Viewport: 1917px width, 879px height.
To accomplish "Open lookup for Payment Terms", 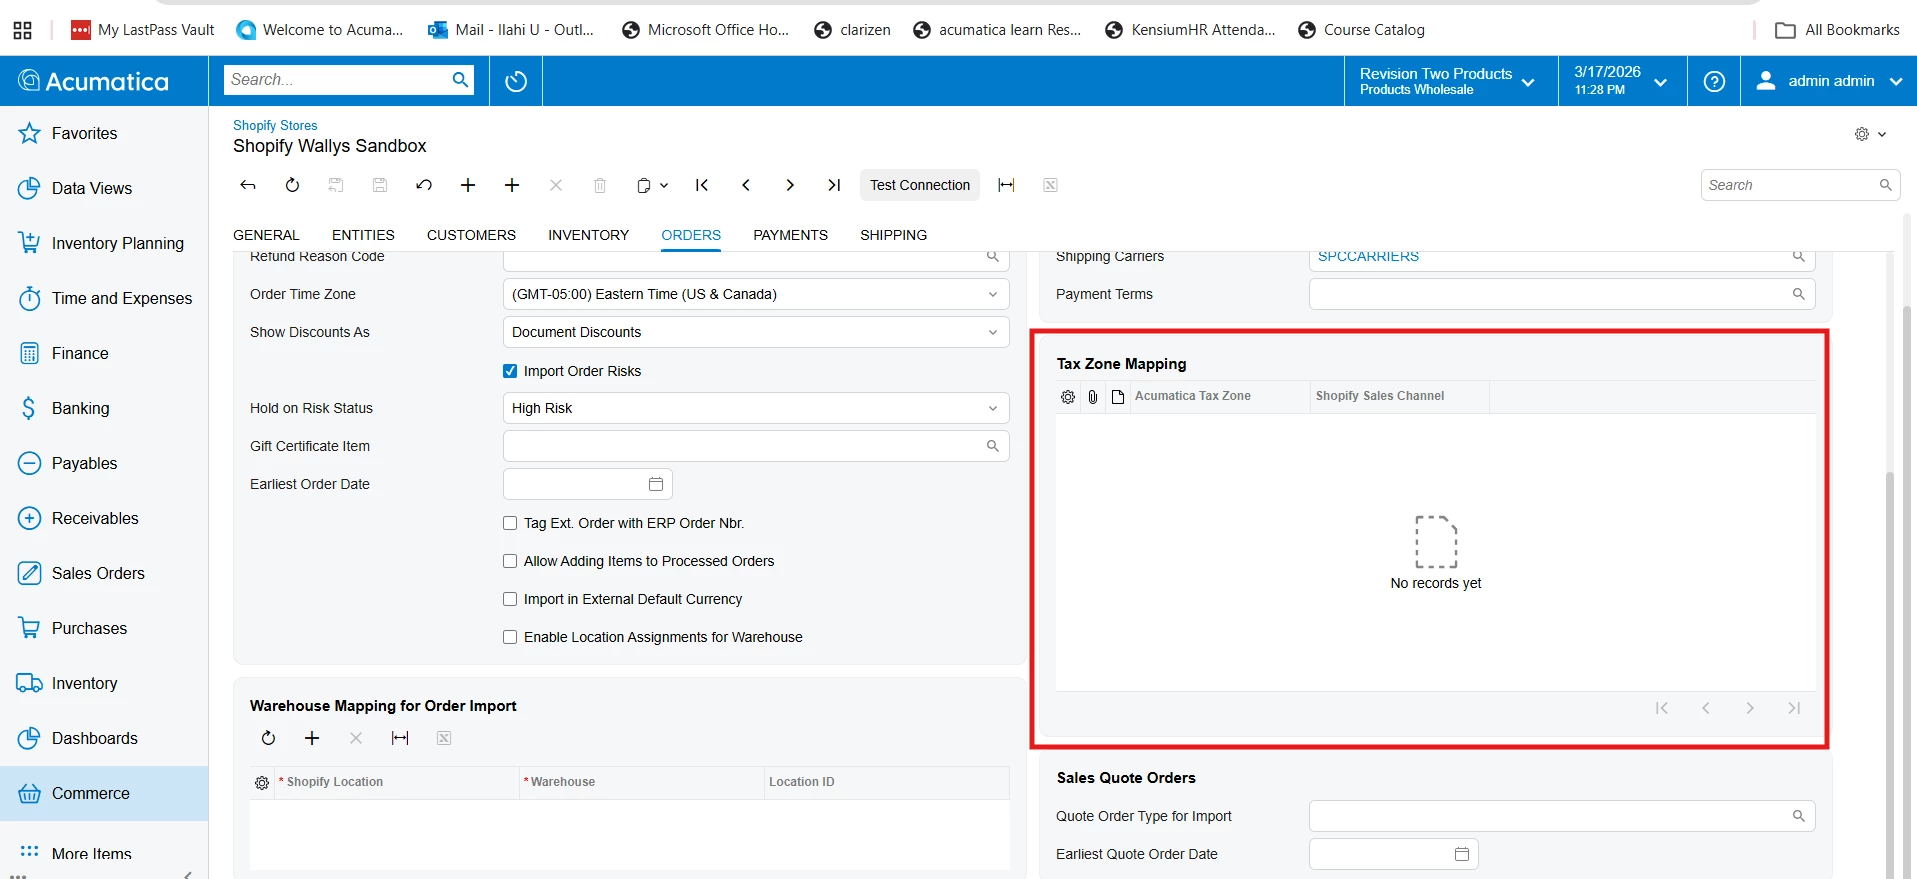I will tap(1798, 294).
